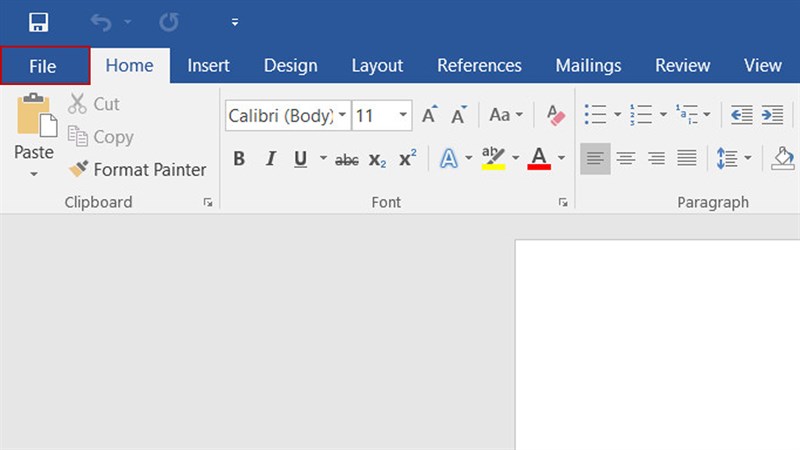Click the Repeat/Redo icon
Viewport: 800px width, 450px height.
click(169, 22)
